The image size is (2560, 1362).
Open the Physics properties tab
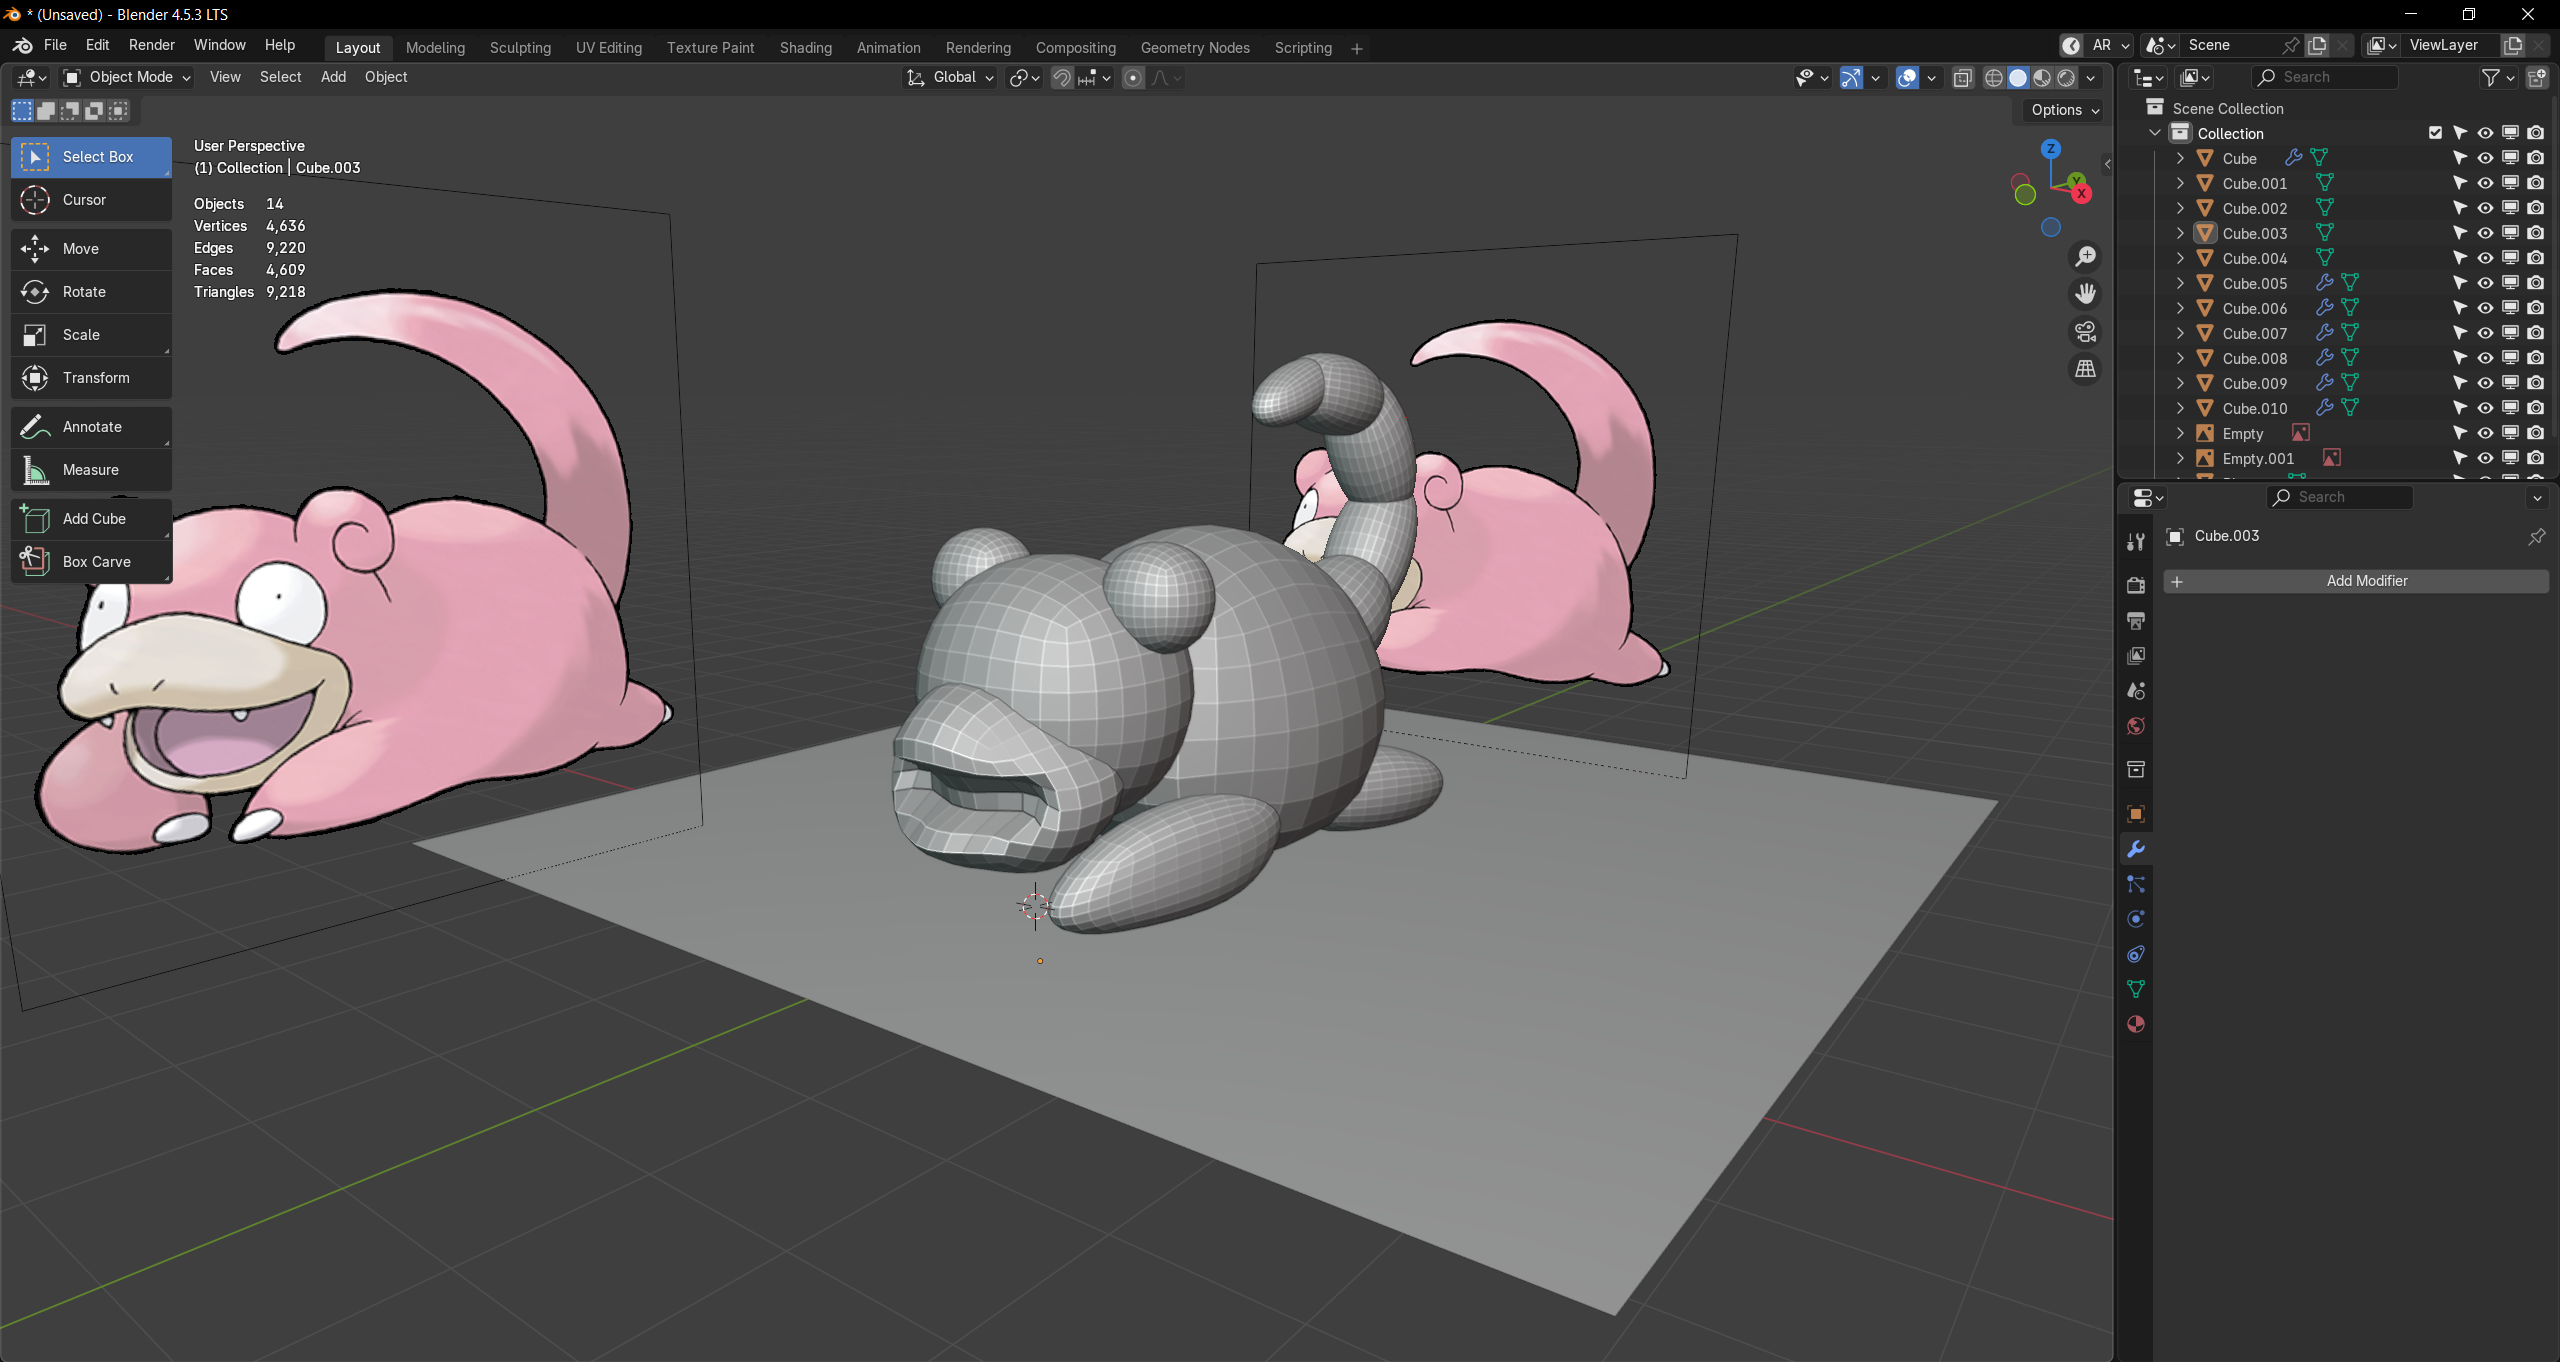click(x=2136, y=919)
